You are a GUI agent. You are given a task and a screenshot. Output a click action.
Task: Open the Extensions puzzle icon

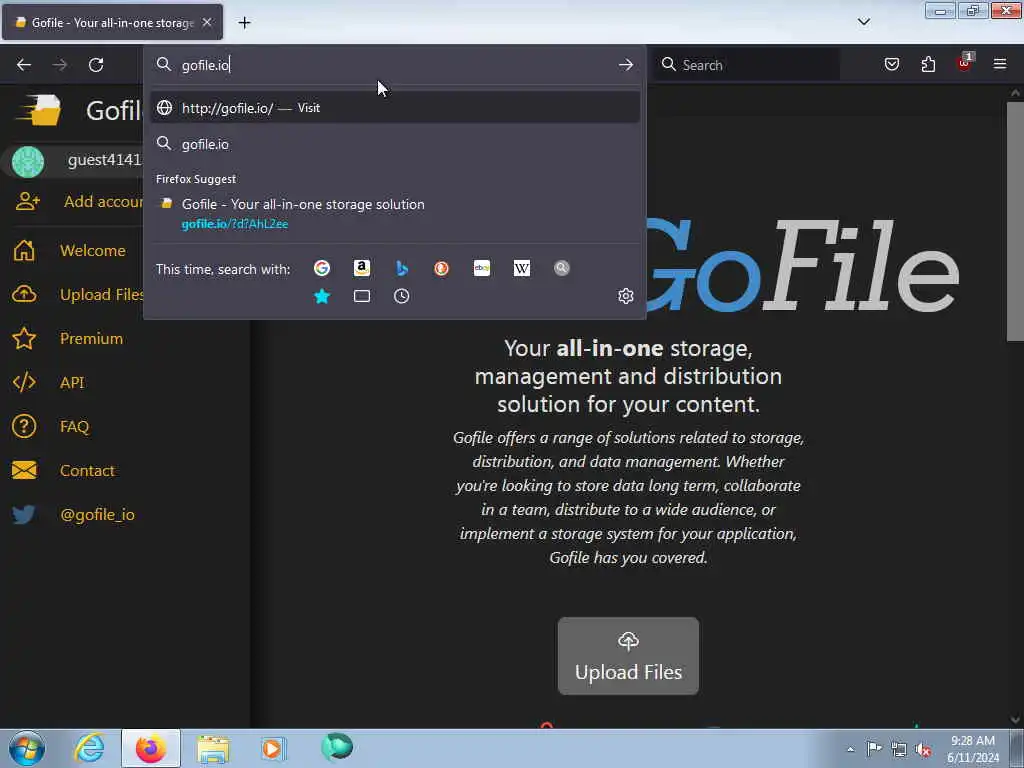click(x=928, y=64)
